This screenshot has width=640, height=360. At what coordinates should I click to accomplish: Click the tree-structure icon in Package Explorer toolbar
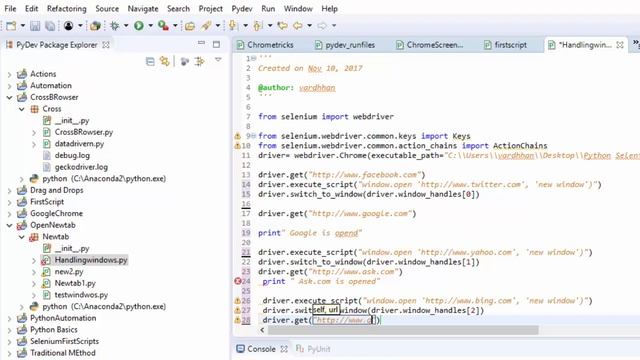pyautogui.click(x=200, y=62)
